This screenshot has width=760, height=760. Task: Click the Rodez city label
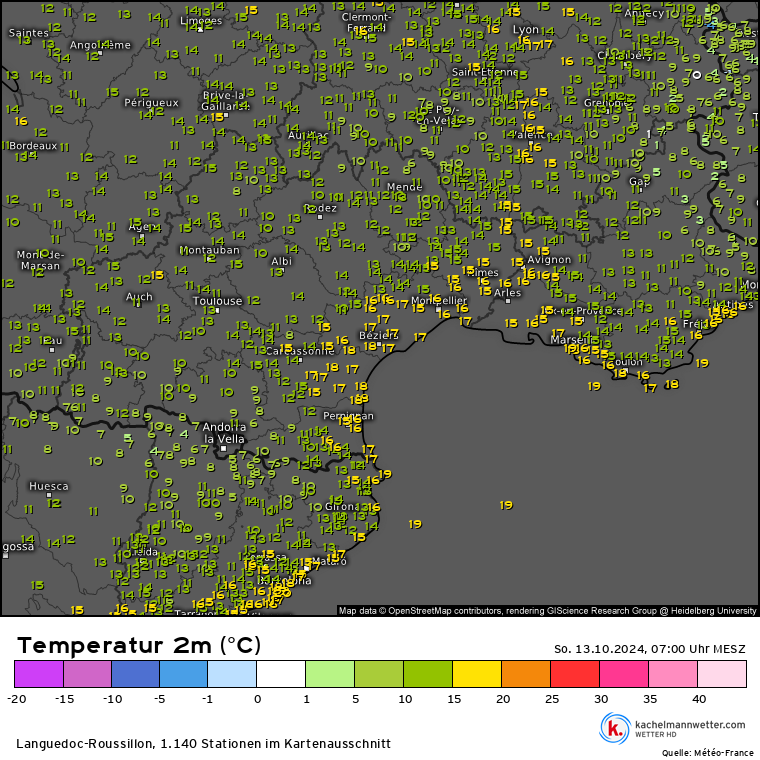[x=320, y=208]
